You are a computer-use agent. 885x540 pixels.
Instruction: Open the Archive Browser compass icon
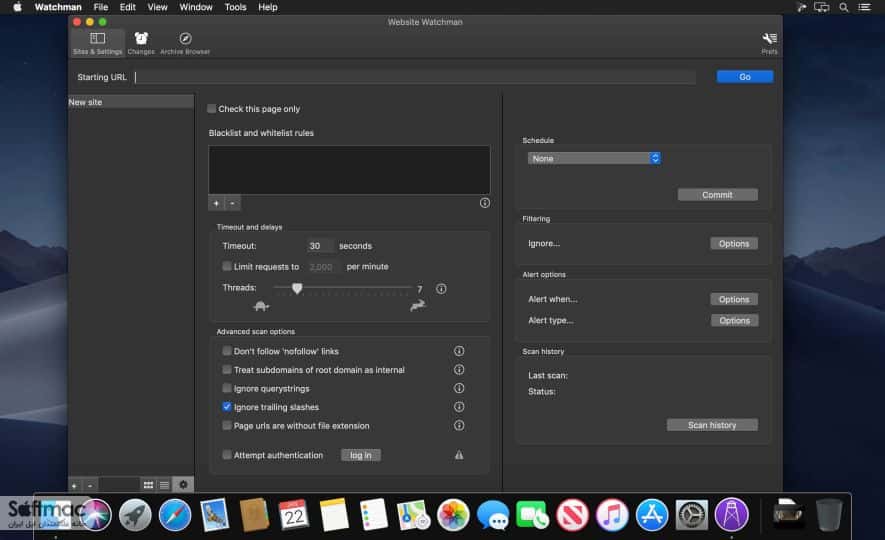point(185,38)
